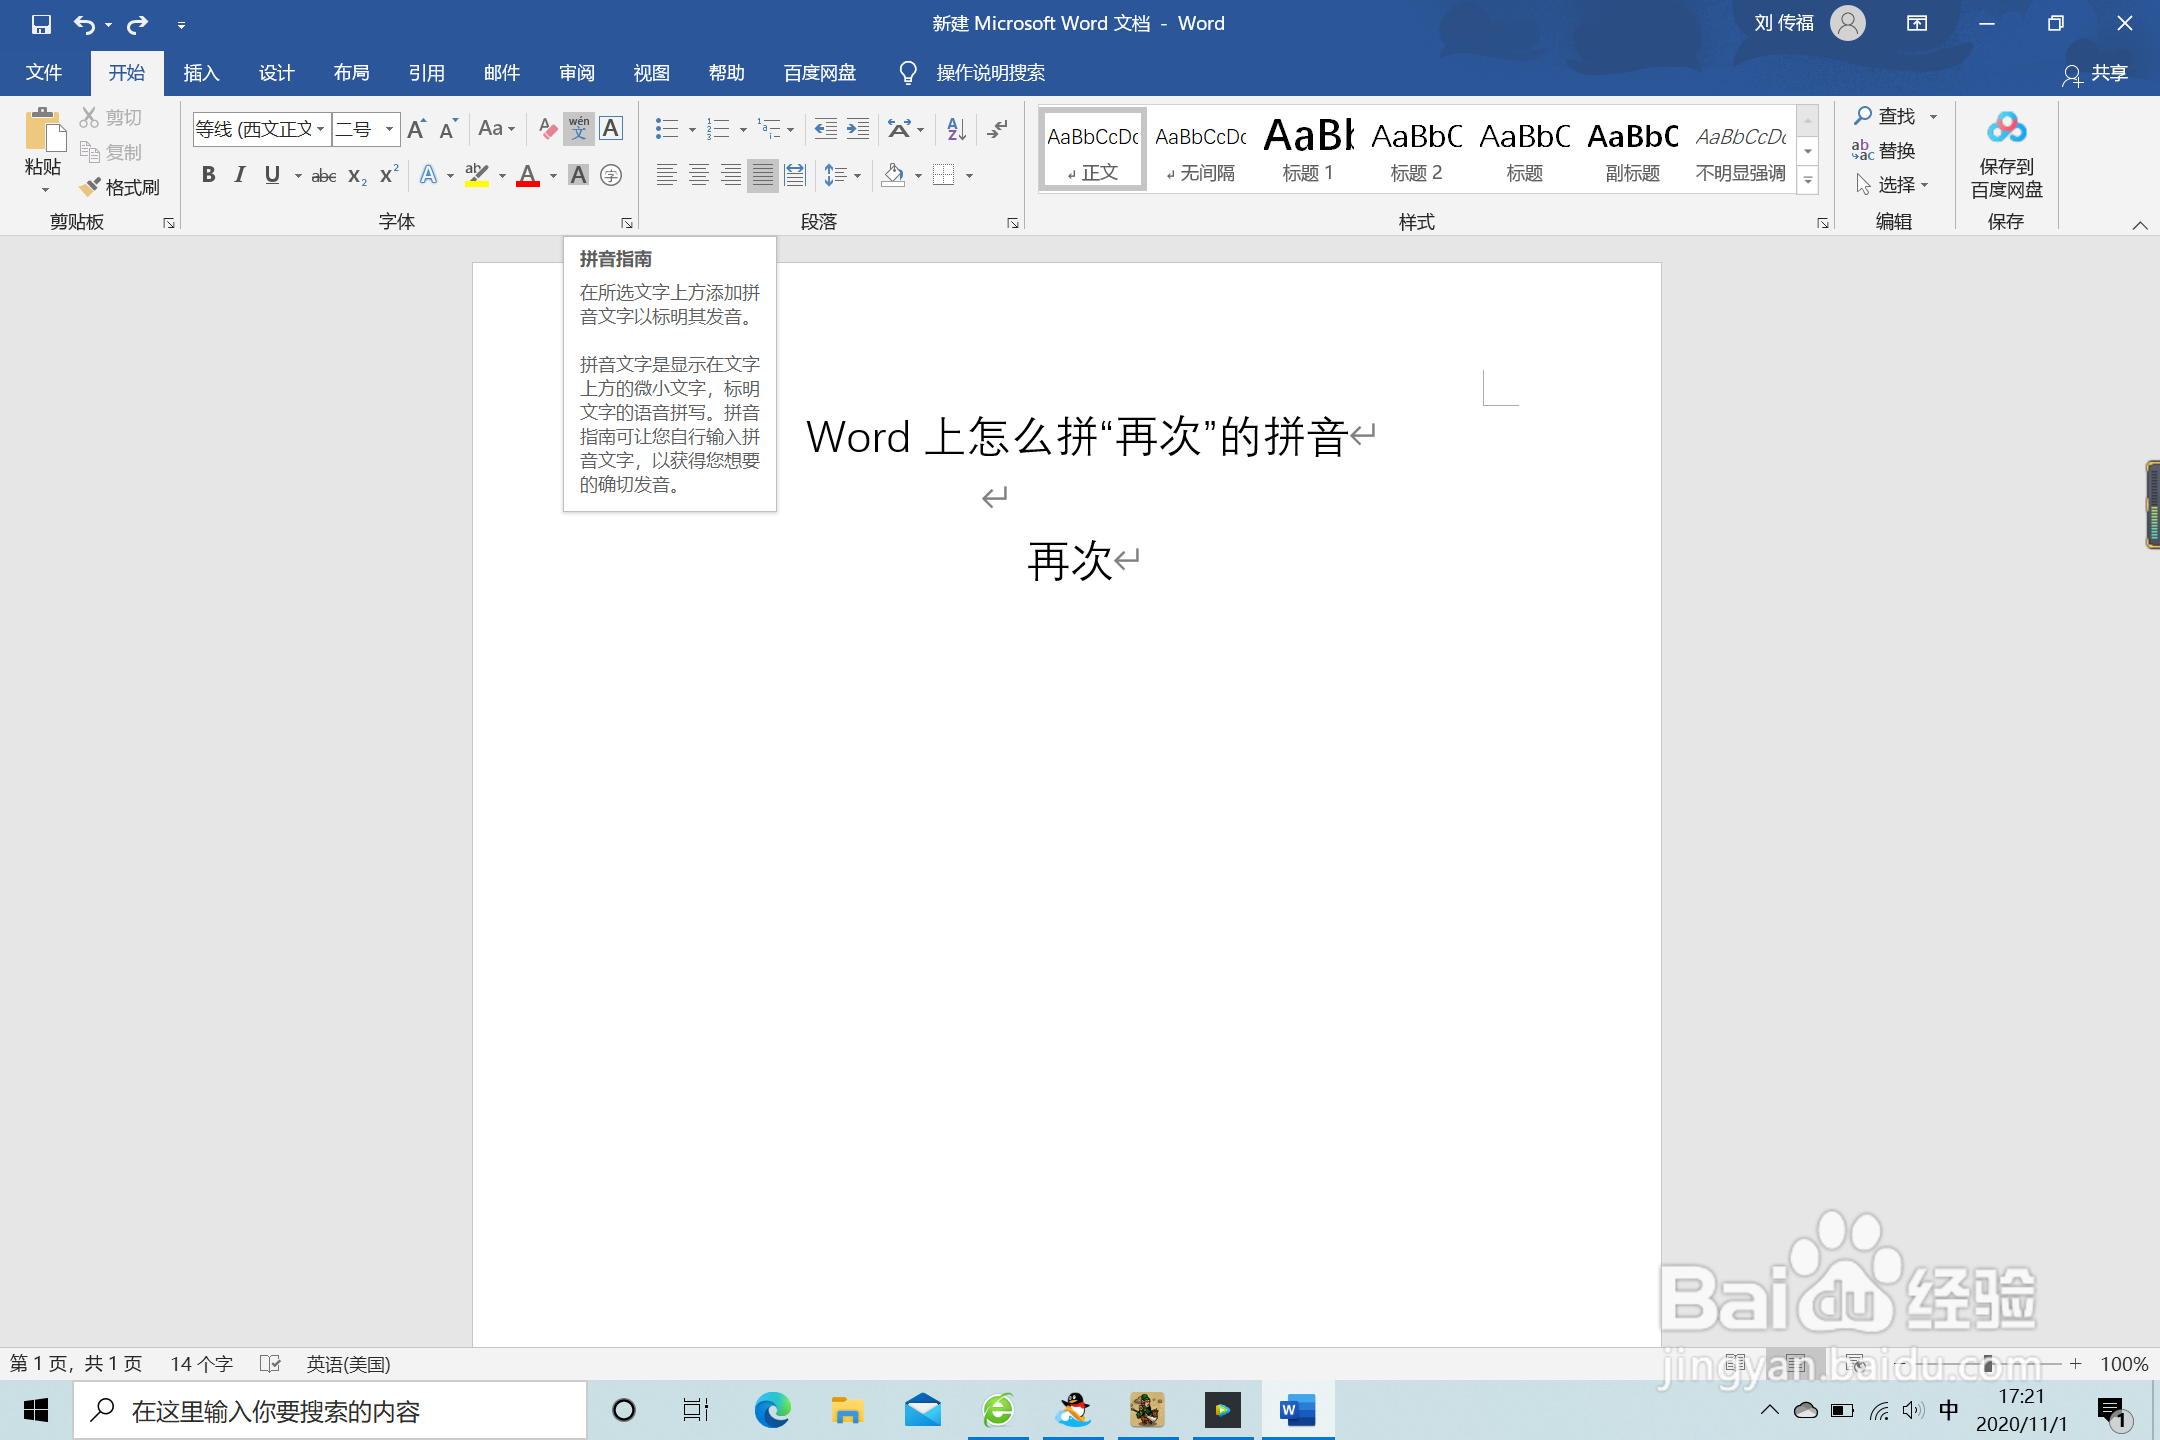The width and height of the screenshot is (2160, 1440).
Task: Toggle bold formatting
Action: [208, 176]
